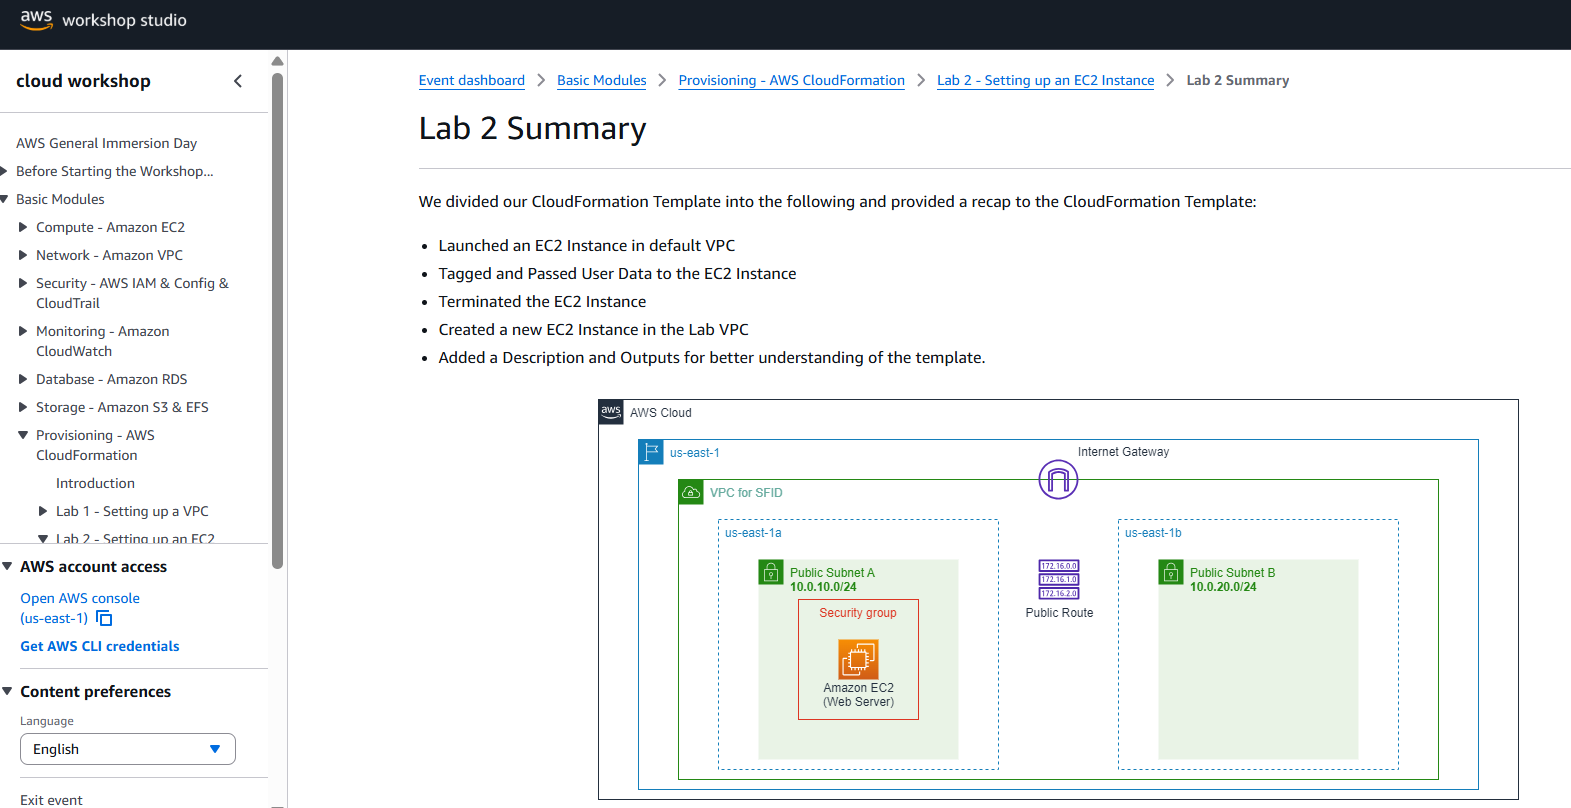
Task: Click the AWS workshop studio logo
Action: [x=103, y=20]
